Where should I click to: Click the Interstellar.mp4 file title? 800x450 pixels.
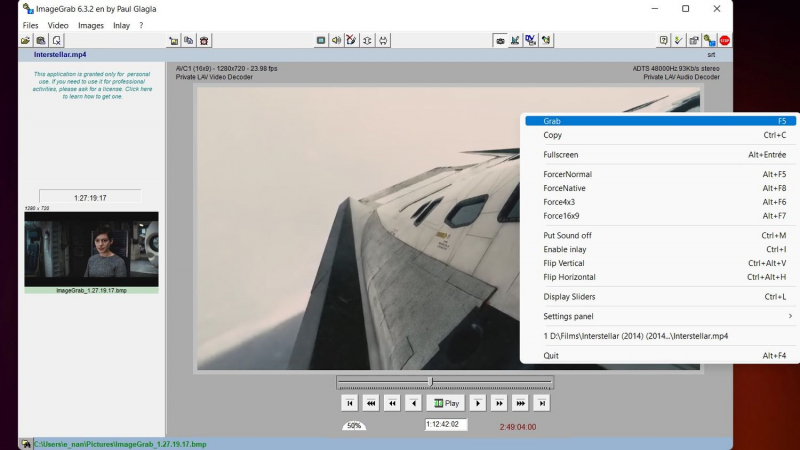(x=60, y=55)
